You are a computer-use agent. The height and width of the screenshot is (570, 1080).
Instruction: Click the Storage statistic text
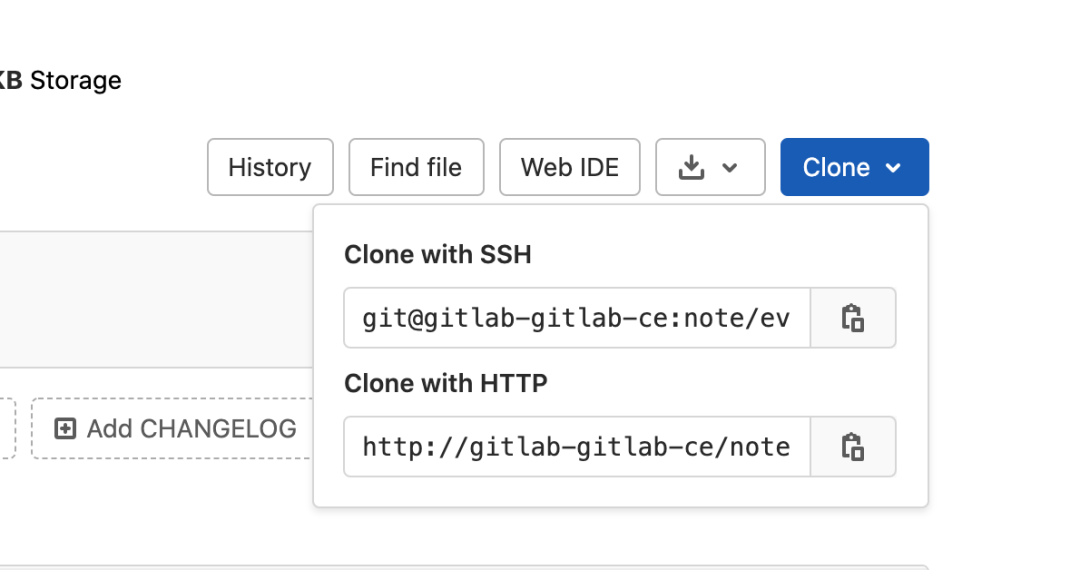click(75, 80)
